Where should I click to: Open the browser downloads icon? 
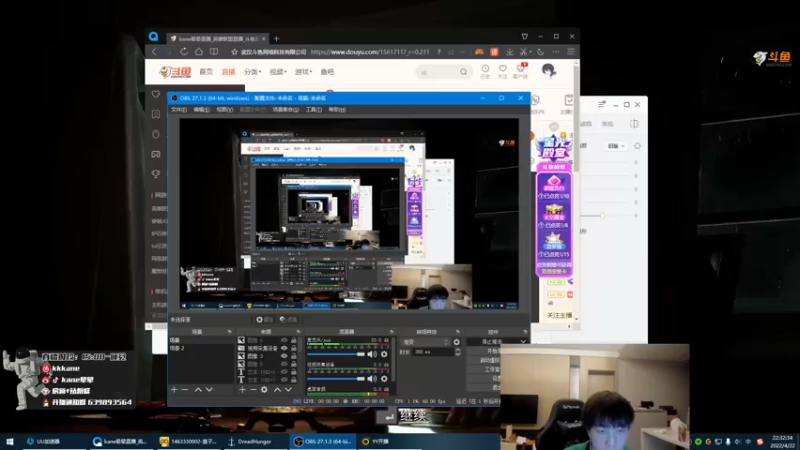pyautogui.click(x=509, y=52)
